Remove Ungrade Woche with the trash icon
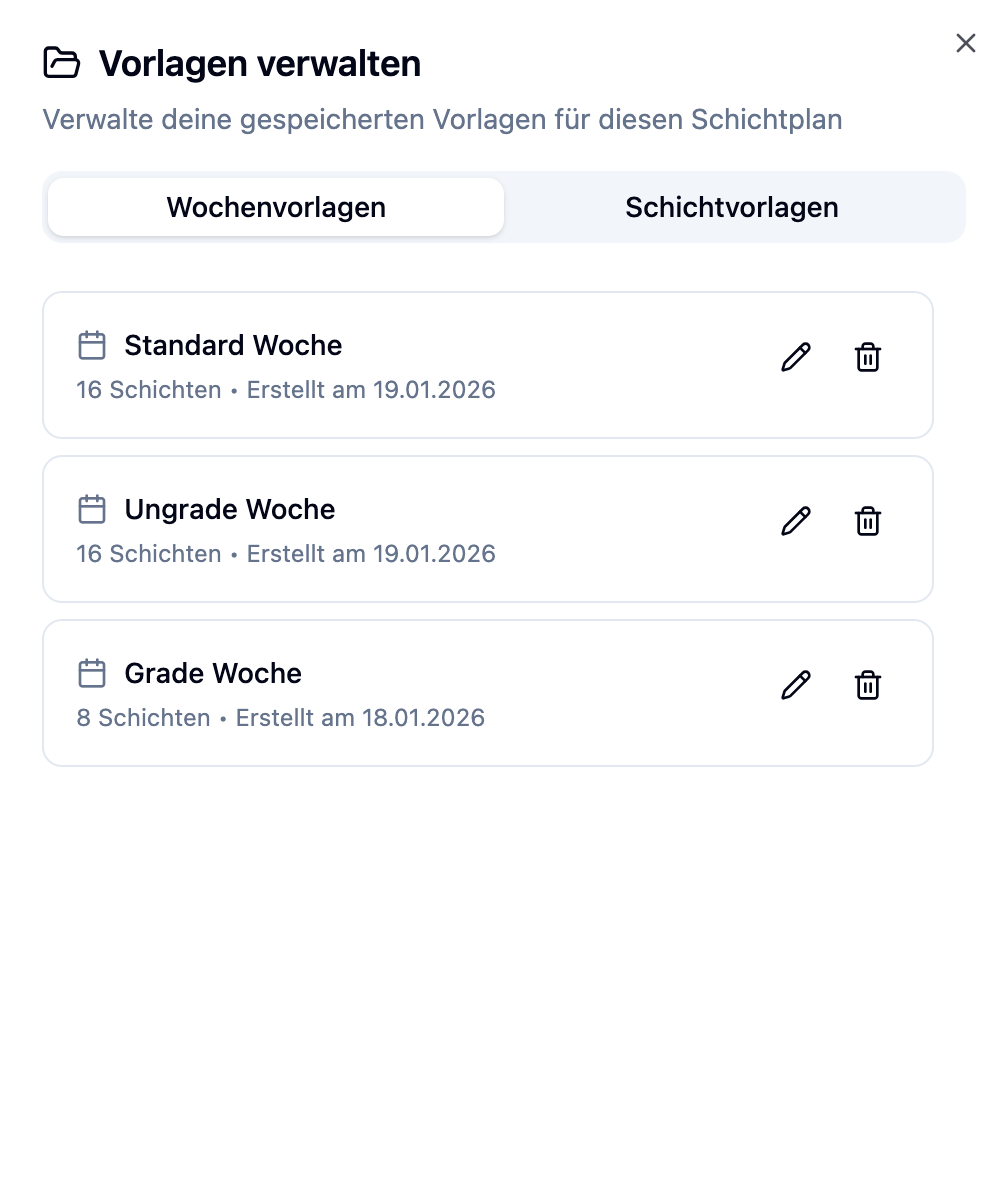1006x1184 pixels. coord(868,521)
